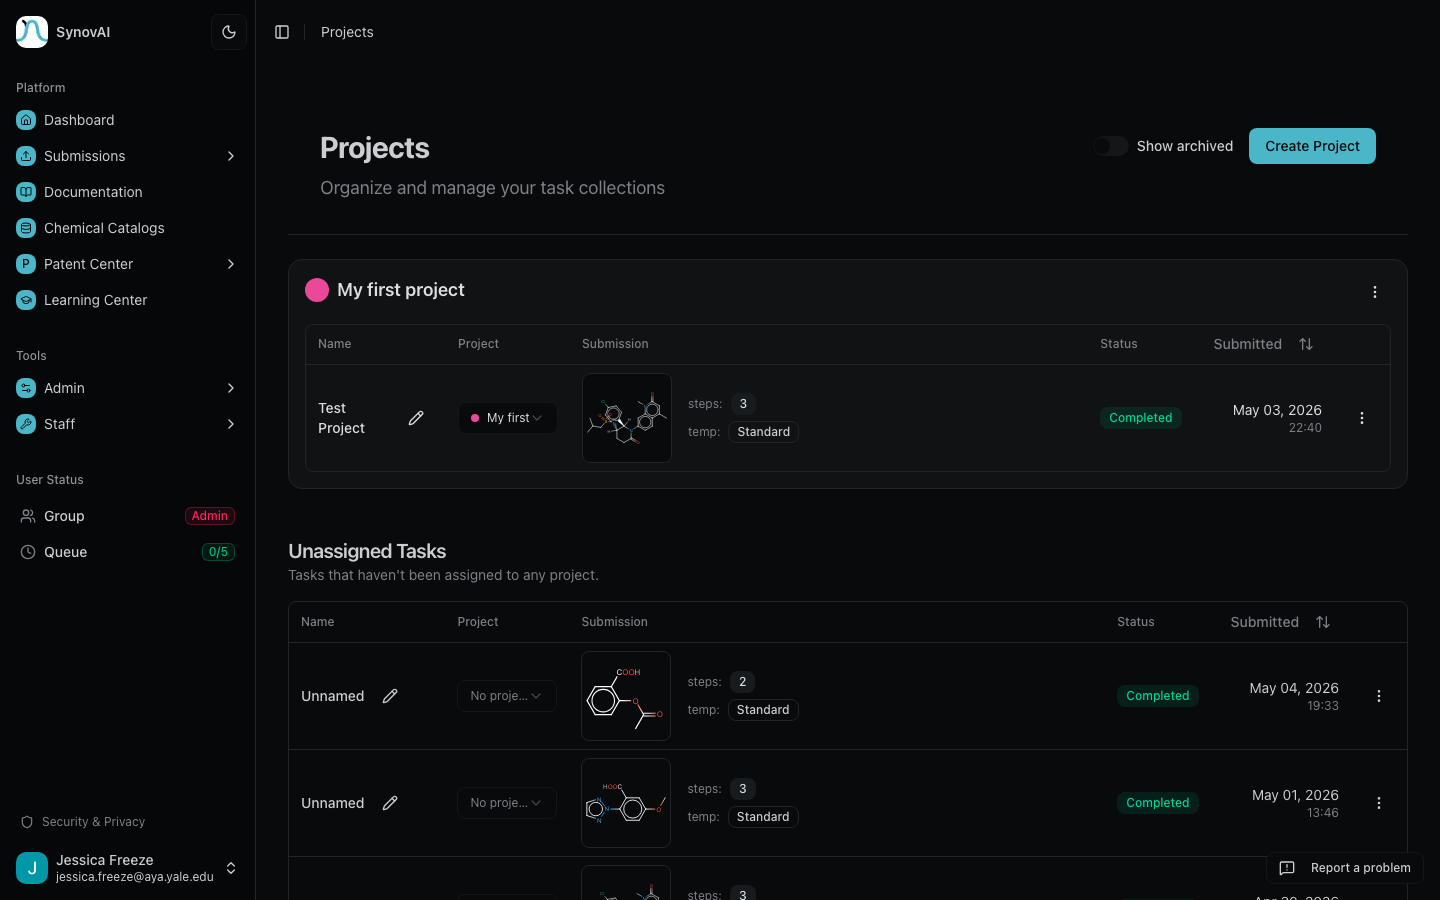Click the Dashboard home icon
The image size is (1440, 900).
pos(26,120)
